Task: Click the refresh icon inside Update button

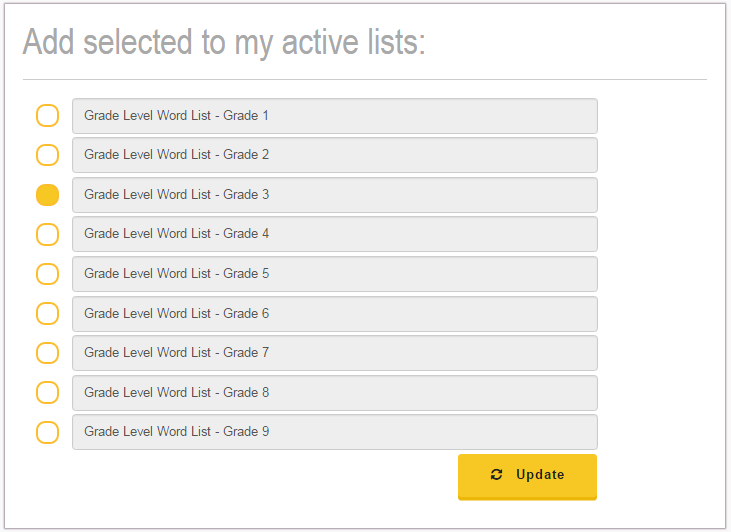Action: click(x=497, y=475)
